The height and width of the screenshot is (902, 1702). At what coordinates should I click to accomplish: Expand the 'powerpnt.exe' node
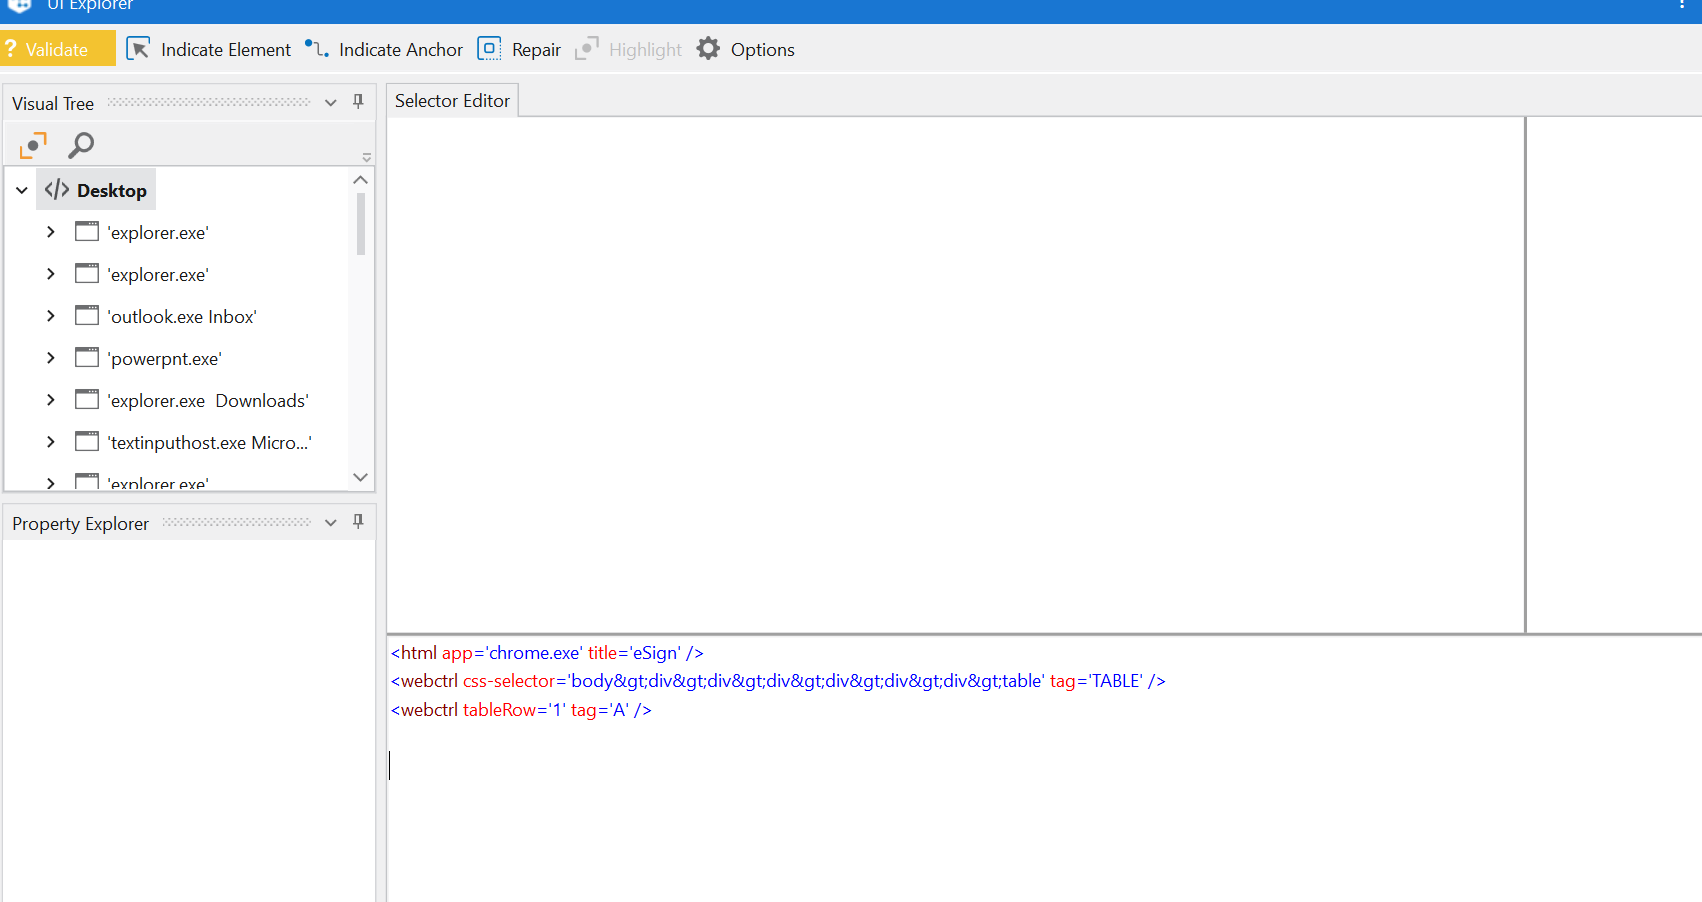point(50,357)
